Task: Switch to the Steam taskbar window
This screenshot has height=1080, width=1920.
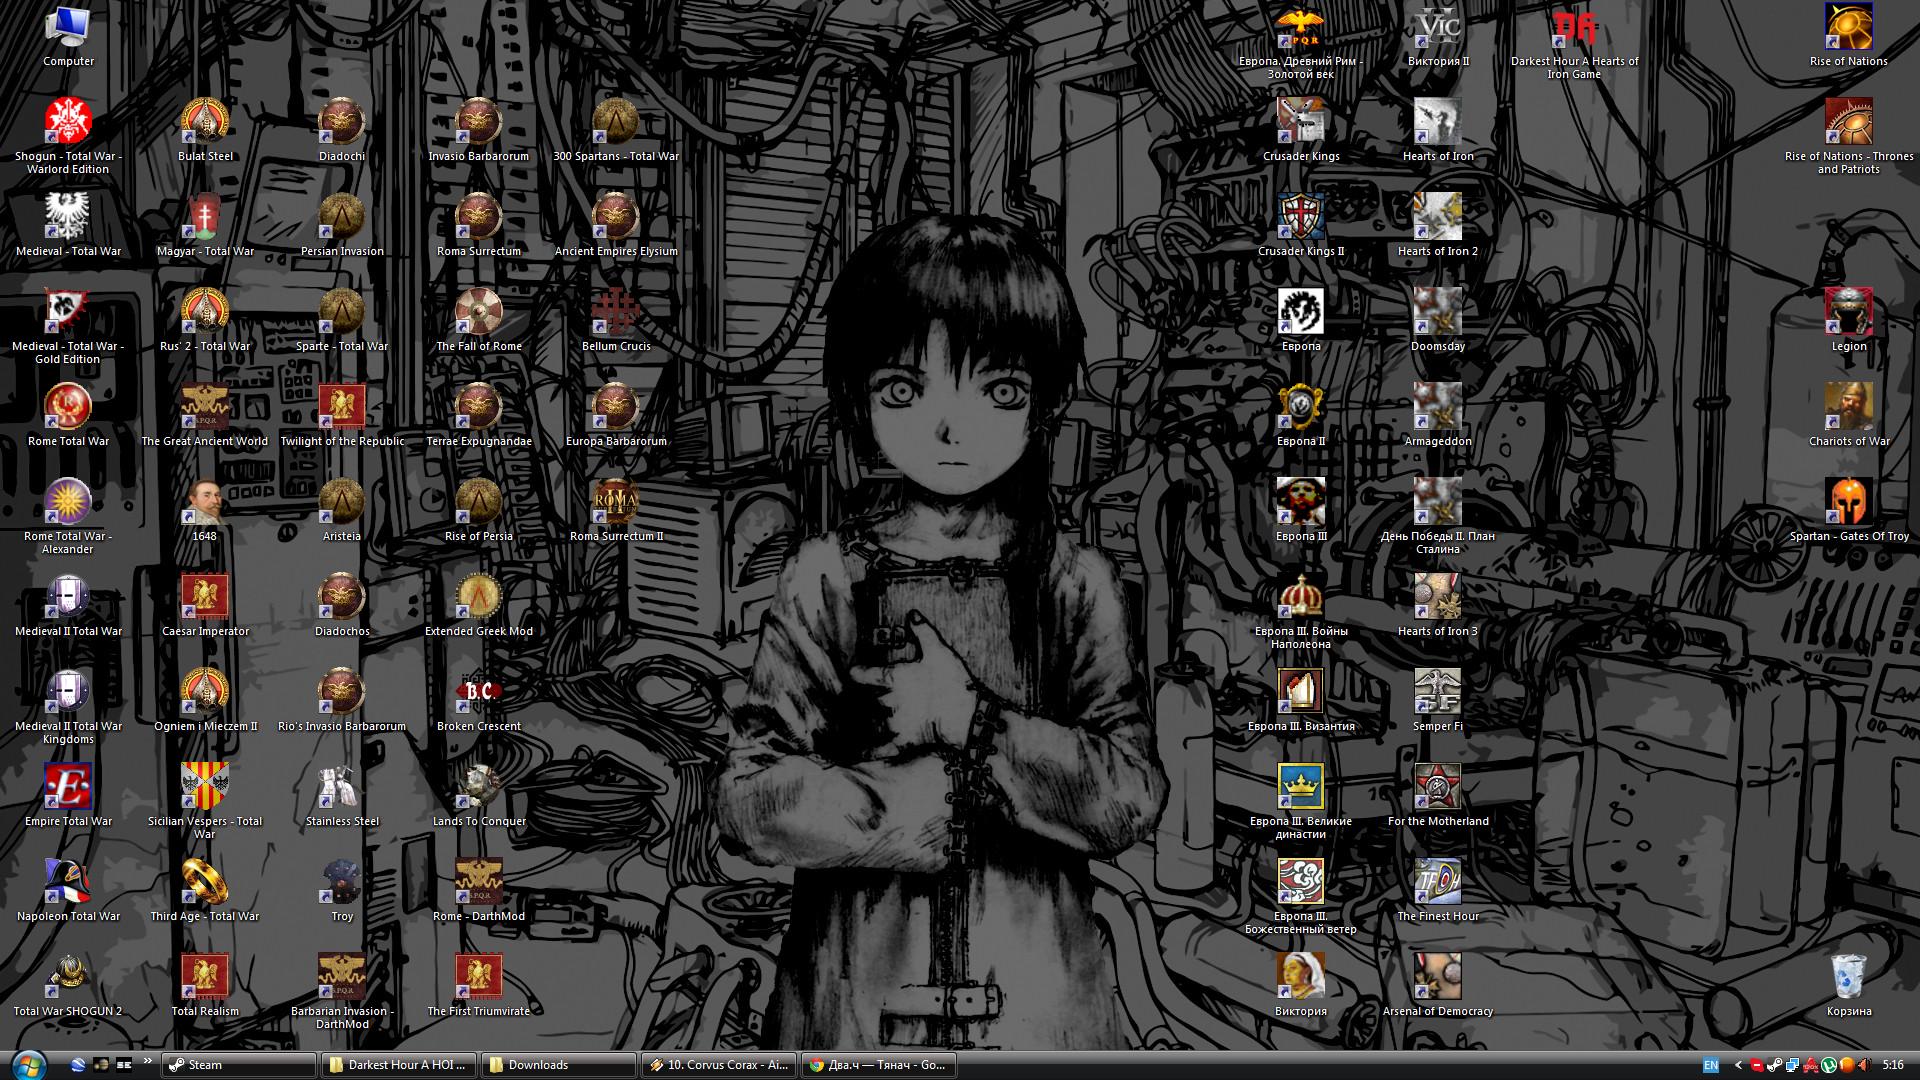Action: (x=239, y=1065)
